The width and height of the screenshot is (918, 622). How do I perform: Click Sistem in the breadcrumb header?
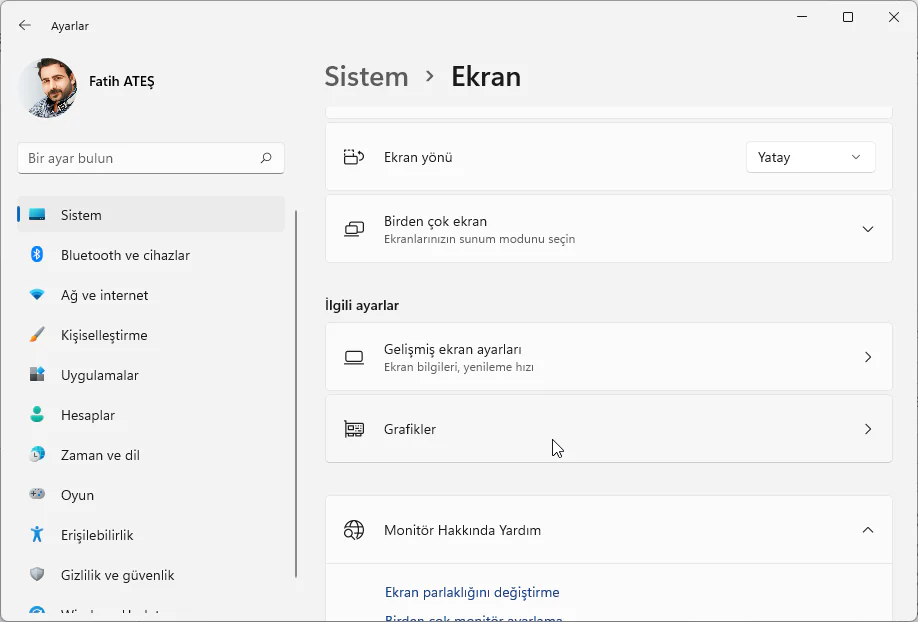click(x=366, y=77)
